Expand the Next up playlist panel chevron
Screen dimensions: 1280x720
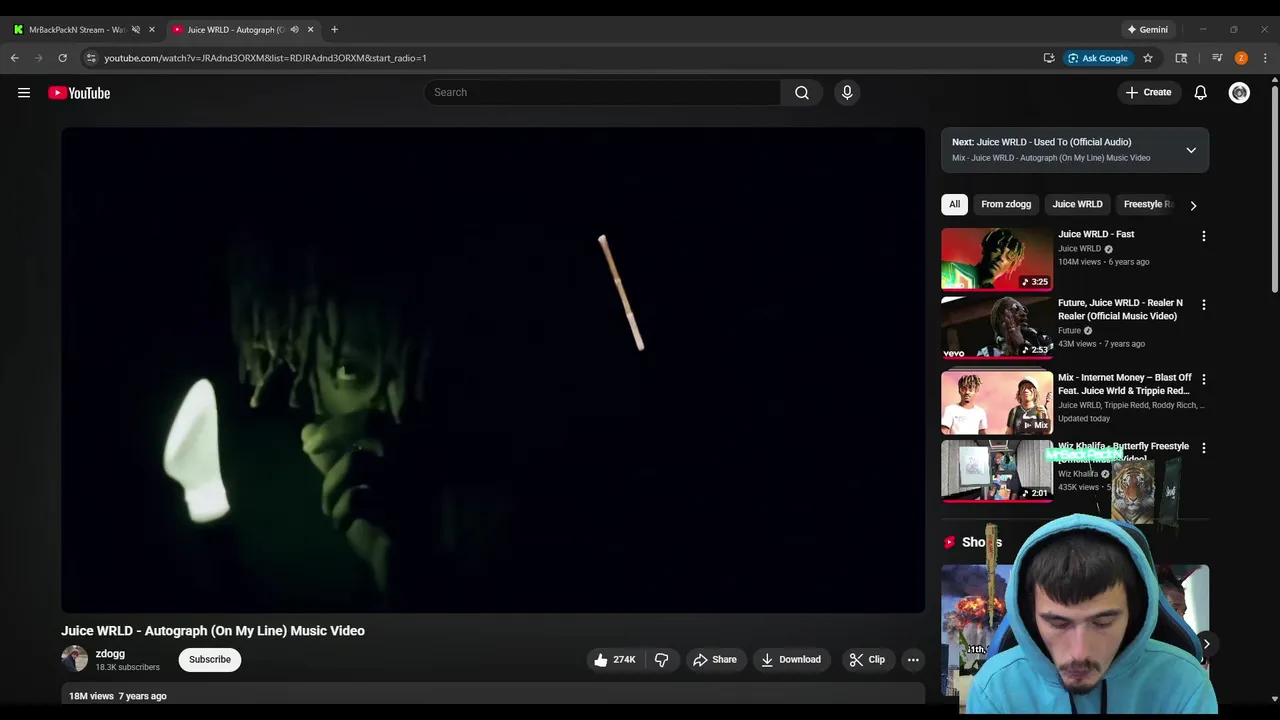1191,150
